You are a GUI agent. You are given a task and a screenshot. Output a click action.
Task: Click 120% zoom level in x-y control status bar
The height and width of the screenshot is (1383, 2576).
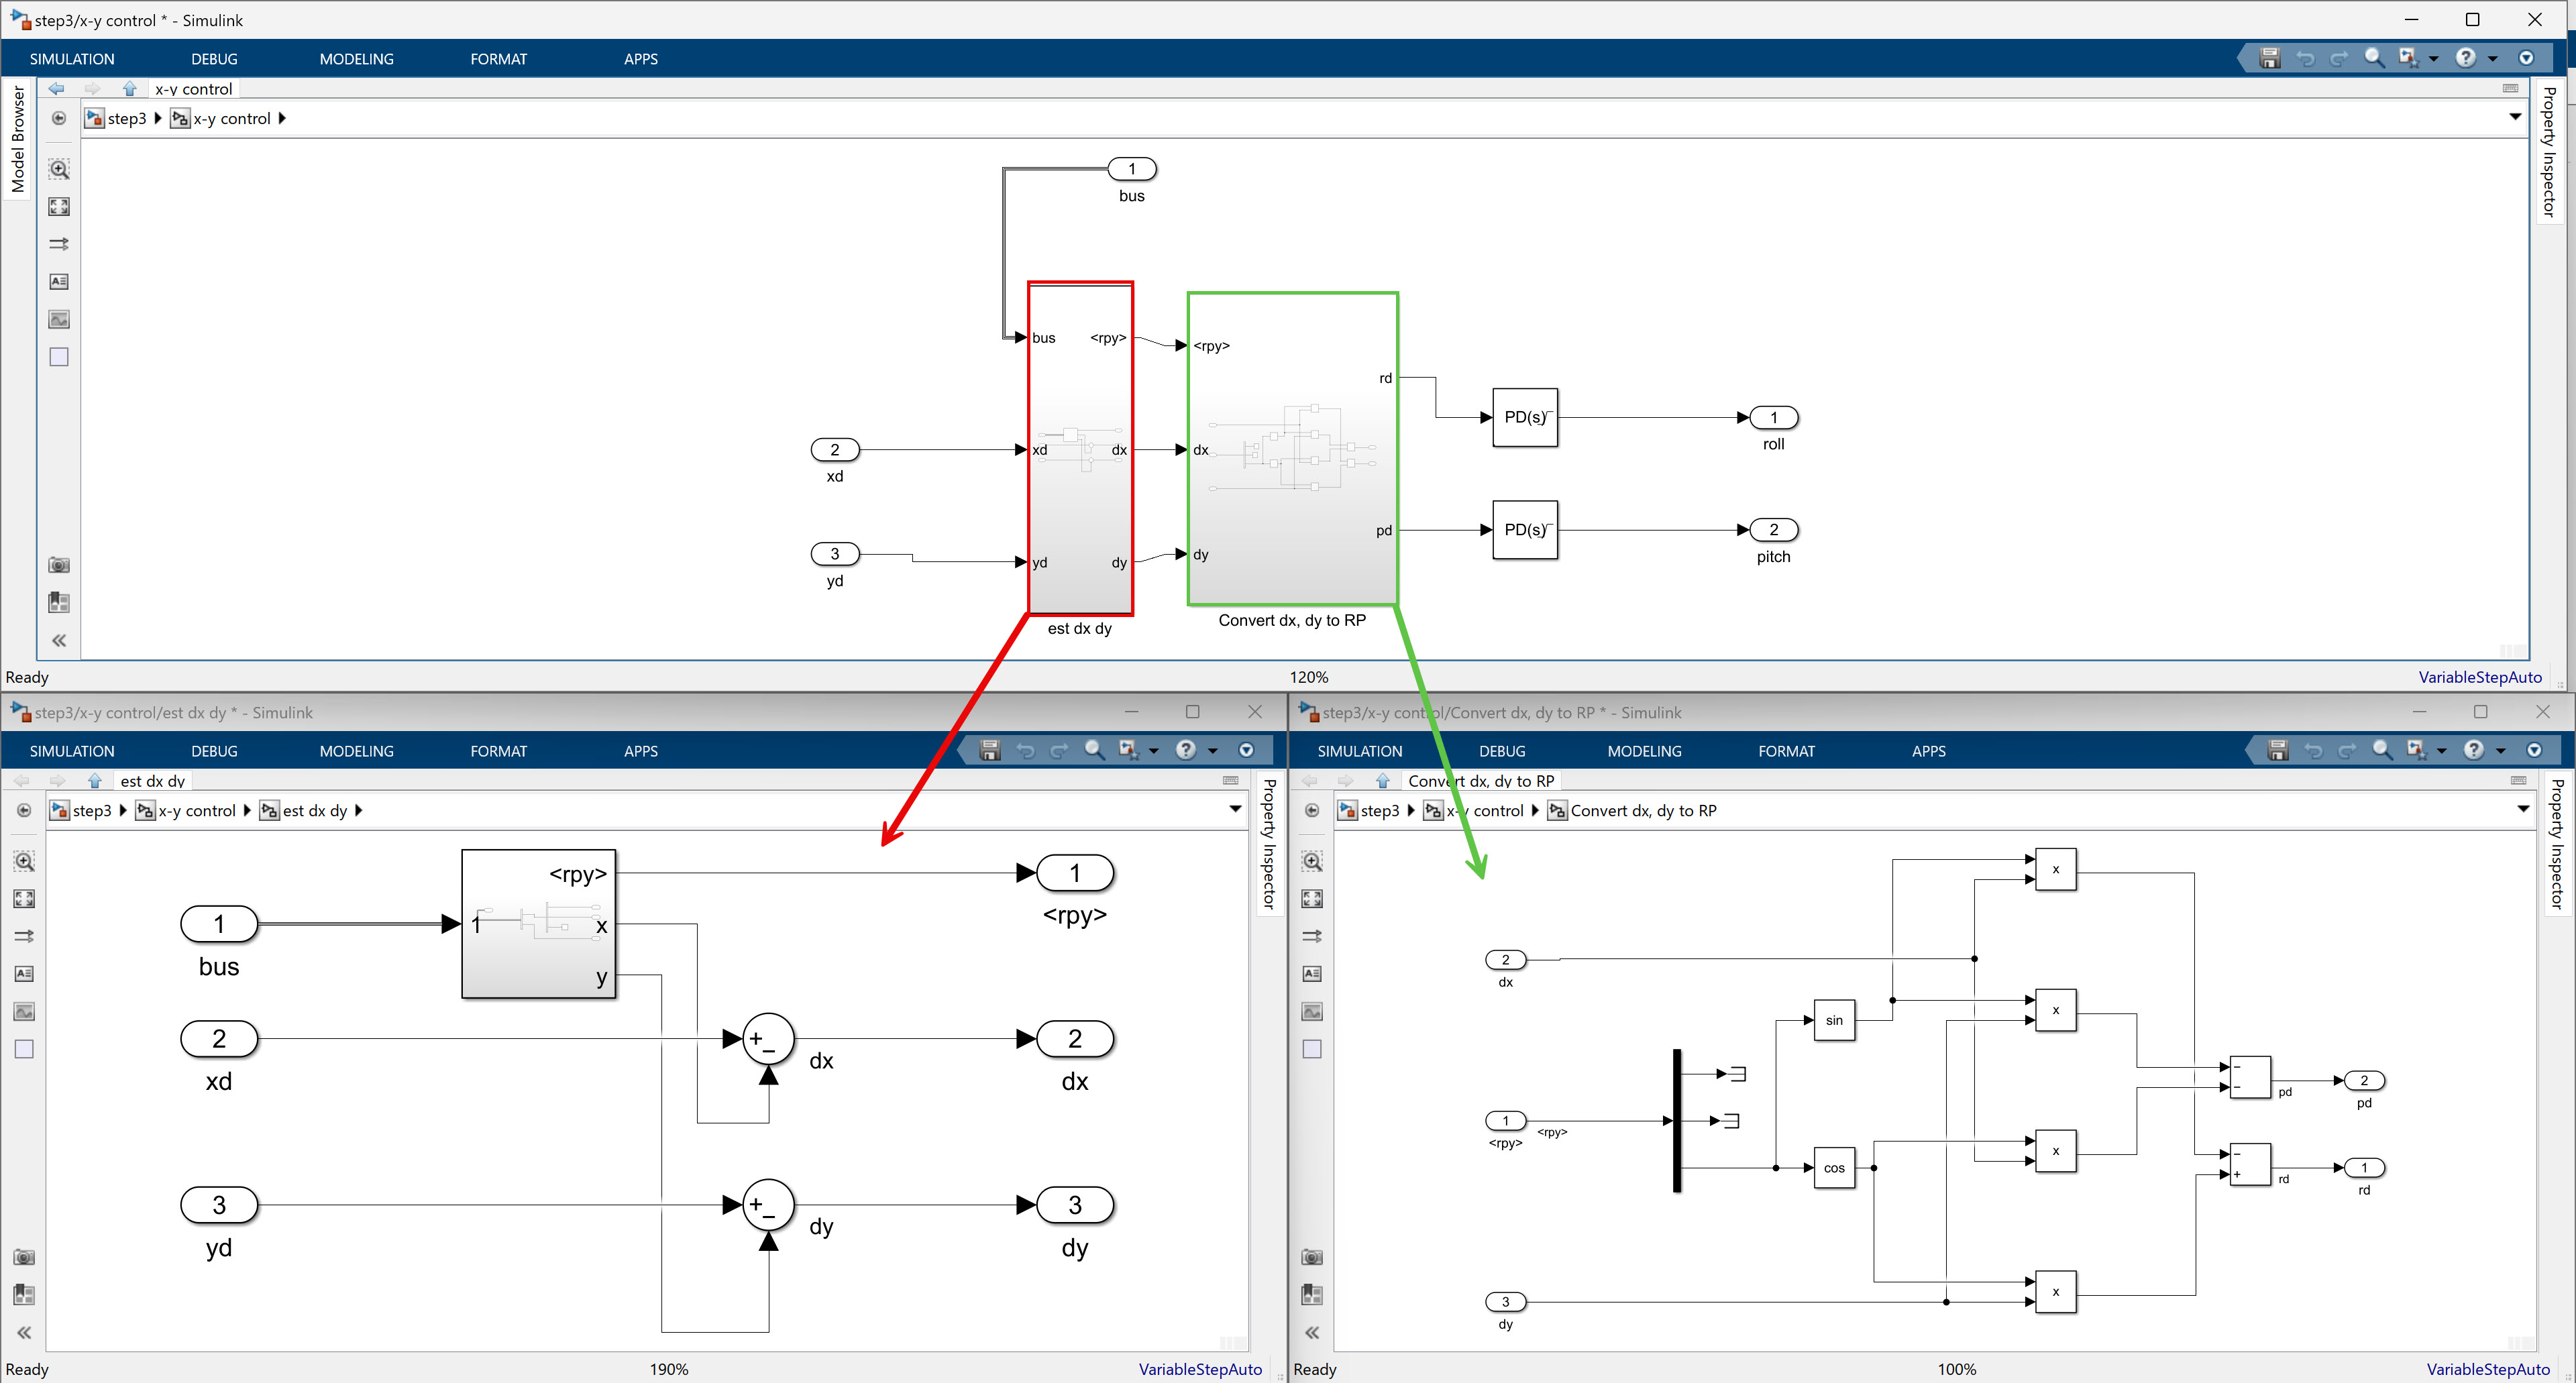click(x=1308, y=677)
